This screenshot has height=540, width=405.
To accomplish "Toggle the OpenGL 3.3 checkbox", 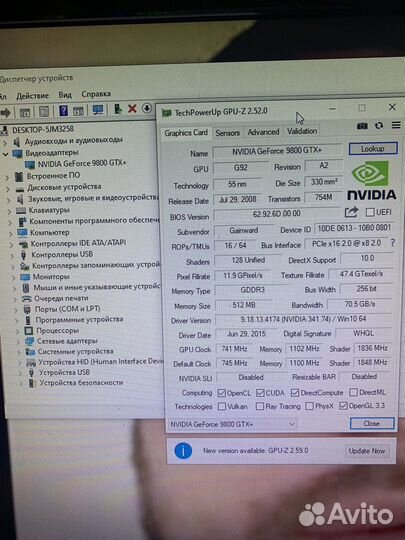I will (x=343, y=406).
